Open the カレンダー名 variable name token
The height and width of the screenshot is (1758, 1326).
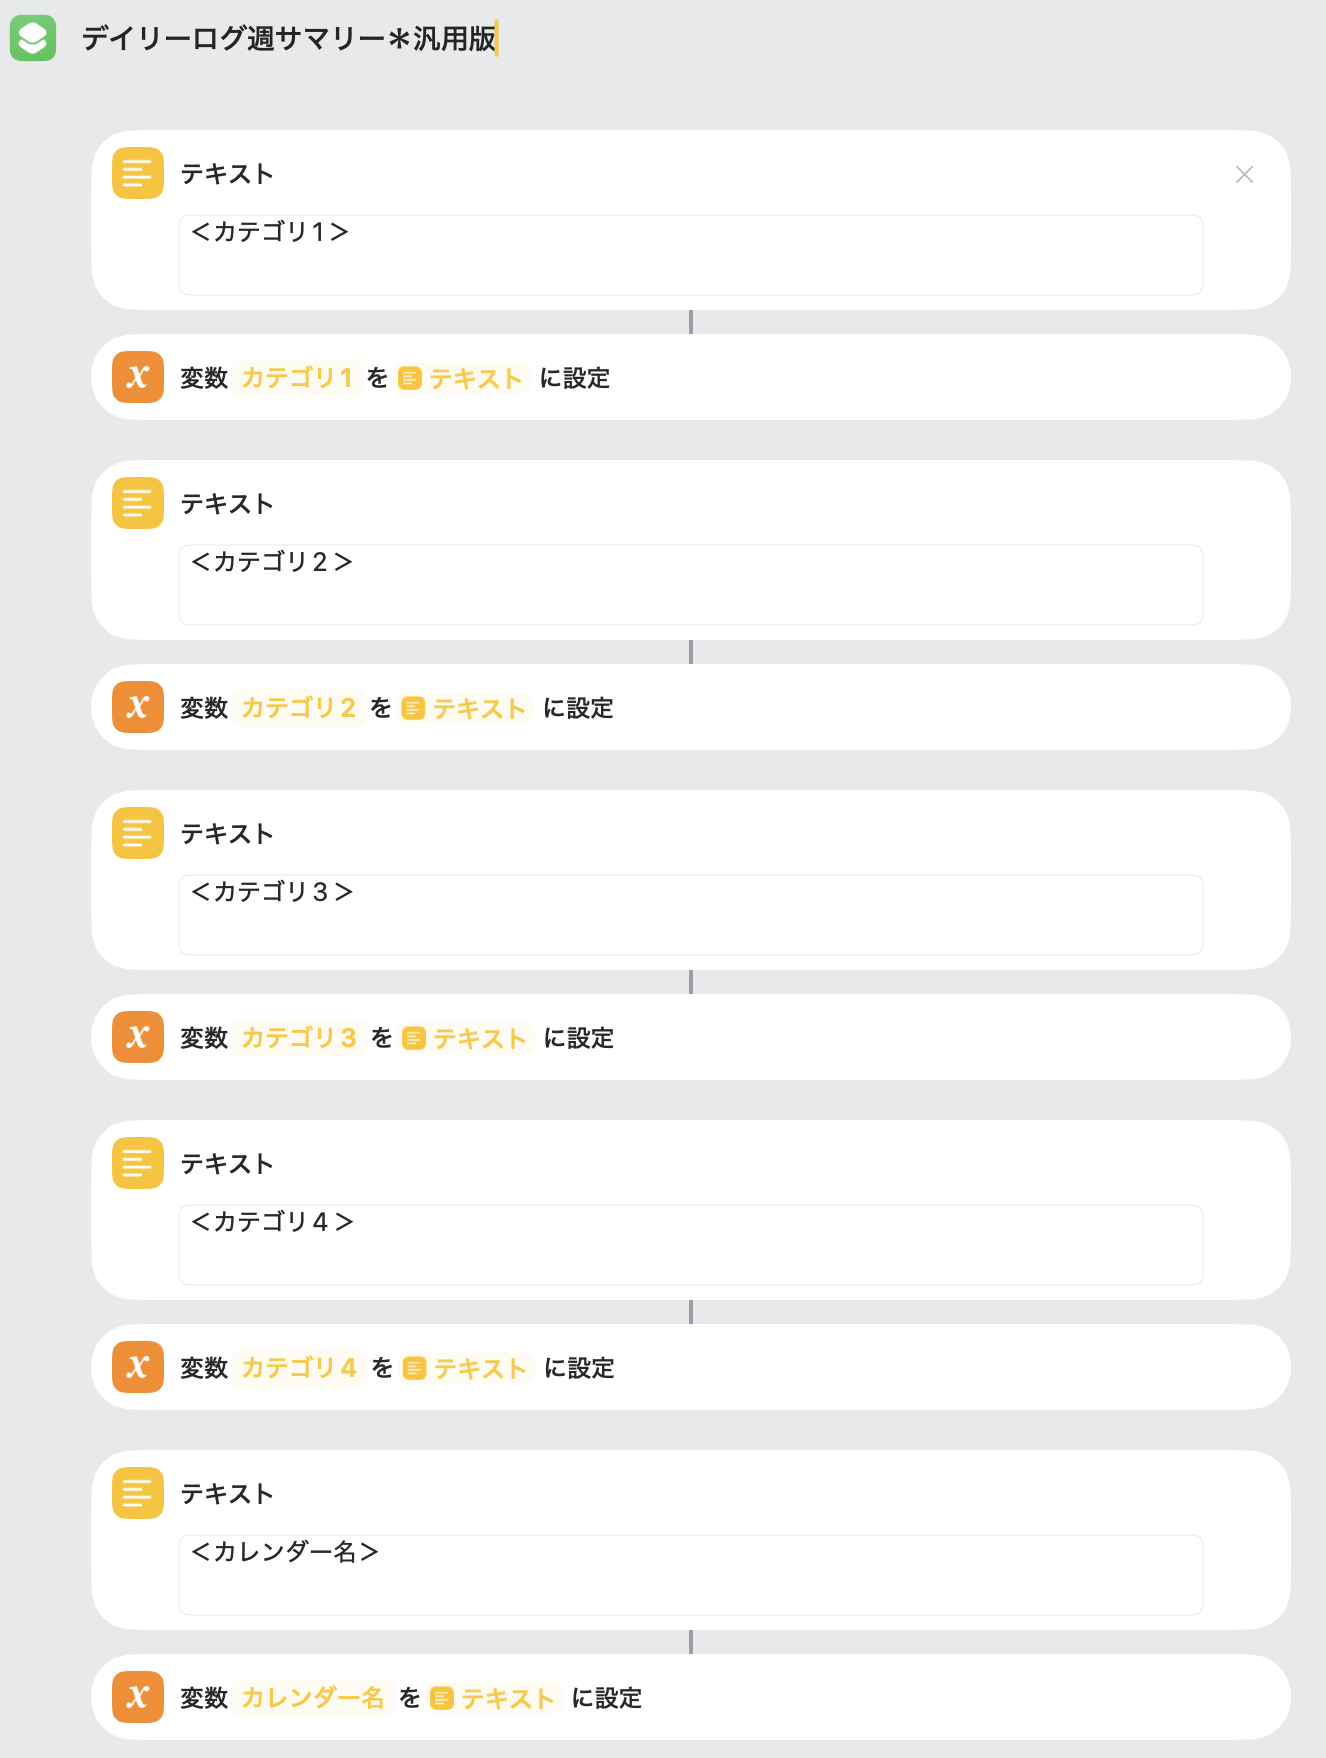coord(313,1698)
